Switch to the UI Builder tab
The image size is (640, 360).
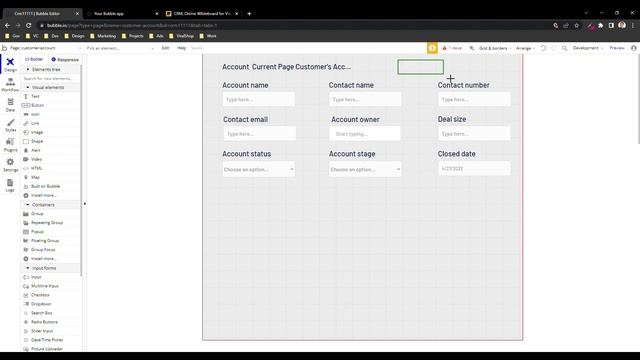click(x=34, y=59)
